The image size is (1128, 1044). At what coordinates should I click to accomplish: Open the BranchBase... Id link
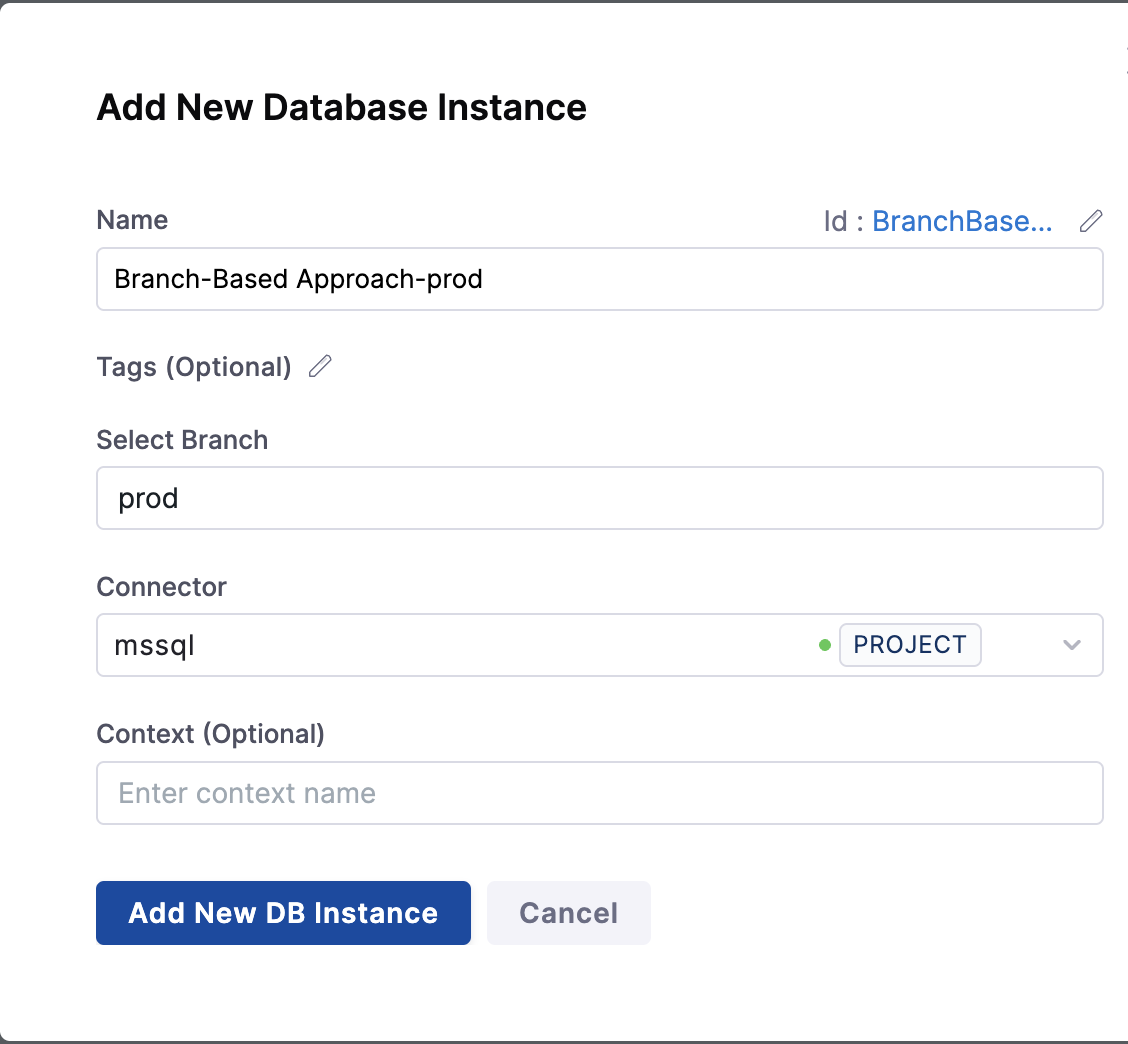click(962, 221)
